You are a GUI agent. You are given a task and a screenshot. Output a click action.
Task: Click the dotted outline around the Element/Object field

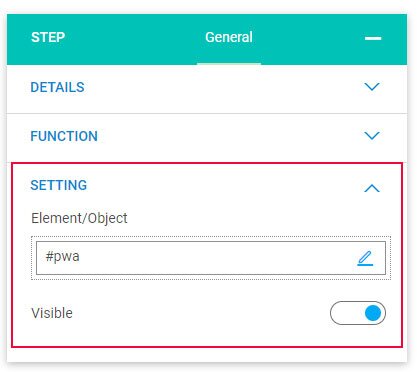click(x=211, y=238)
